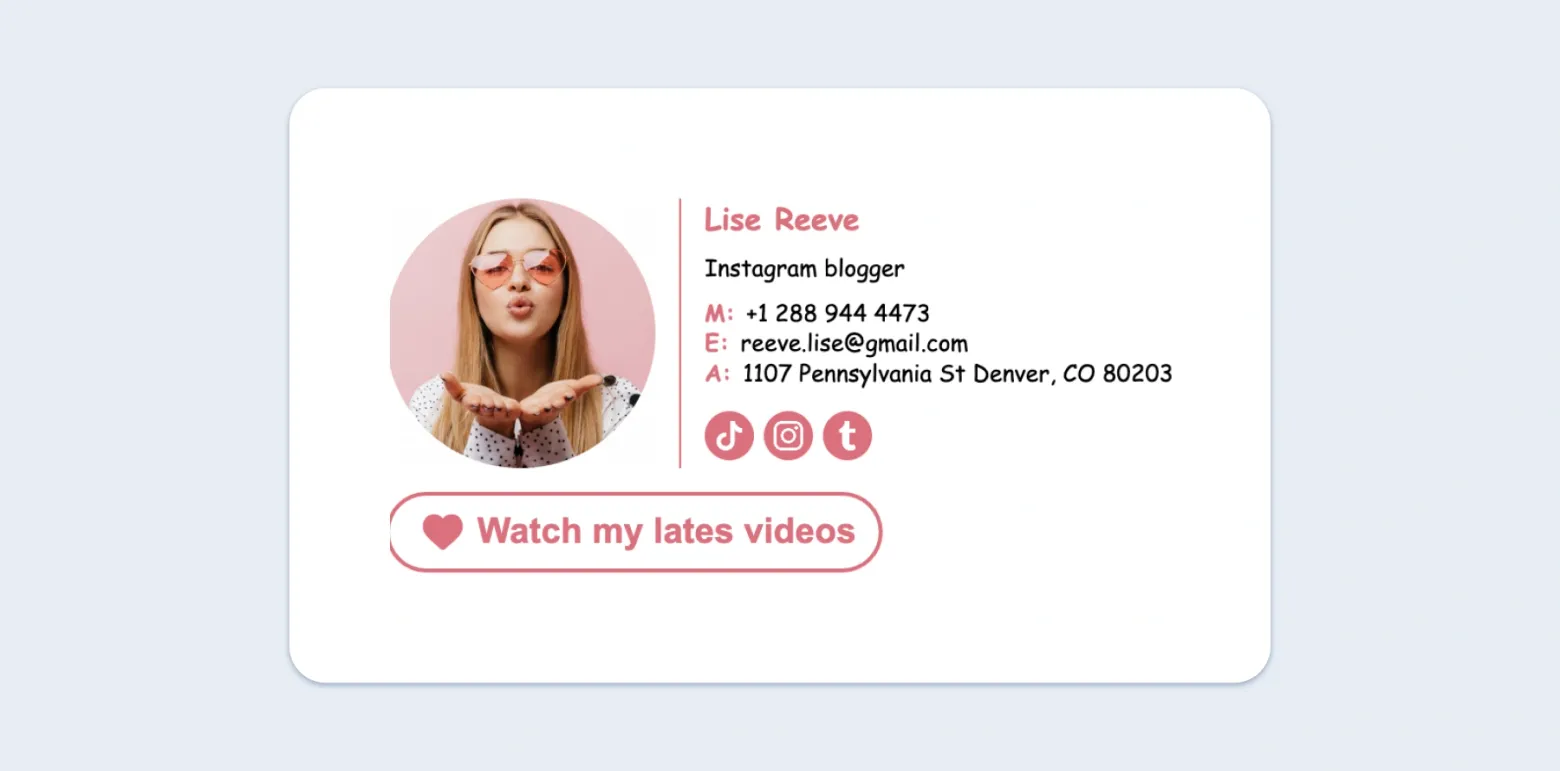Click the circular profile photo
1560x771 pixels.
(522, 333)
